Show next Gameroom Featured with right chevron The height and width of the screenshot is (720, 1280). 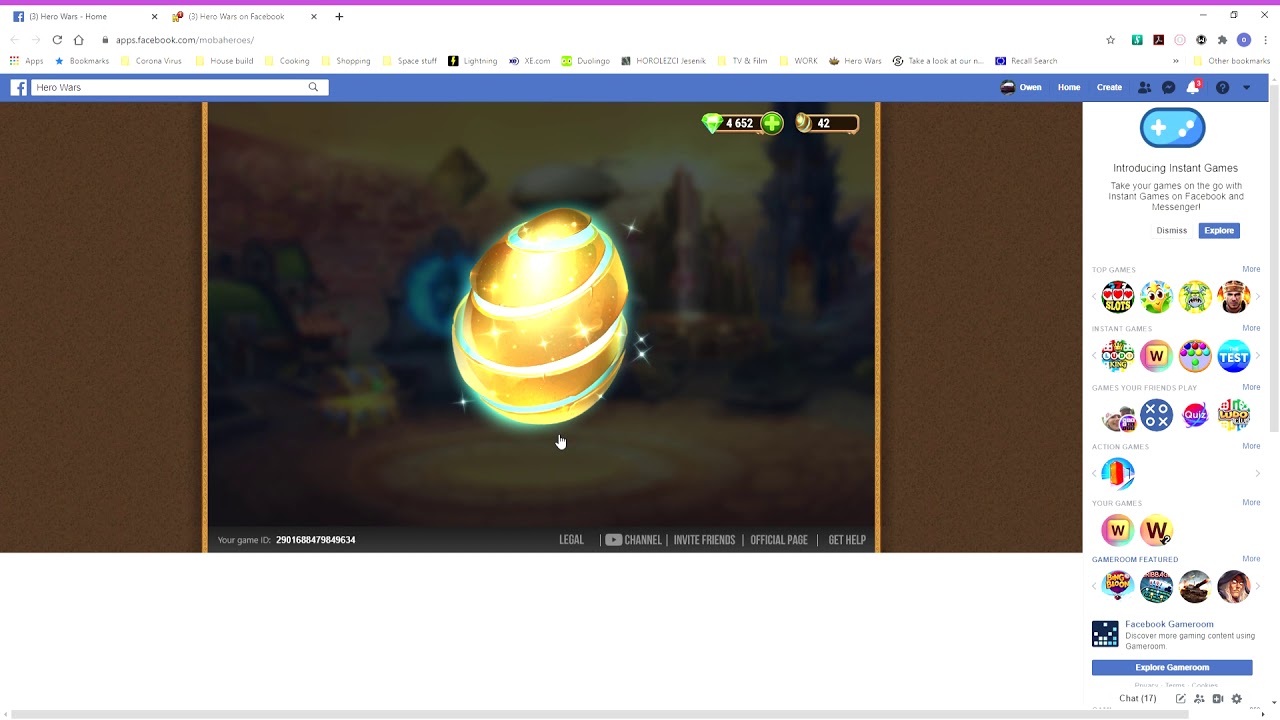click(1257, 586)
